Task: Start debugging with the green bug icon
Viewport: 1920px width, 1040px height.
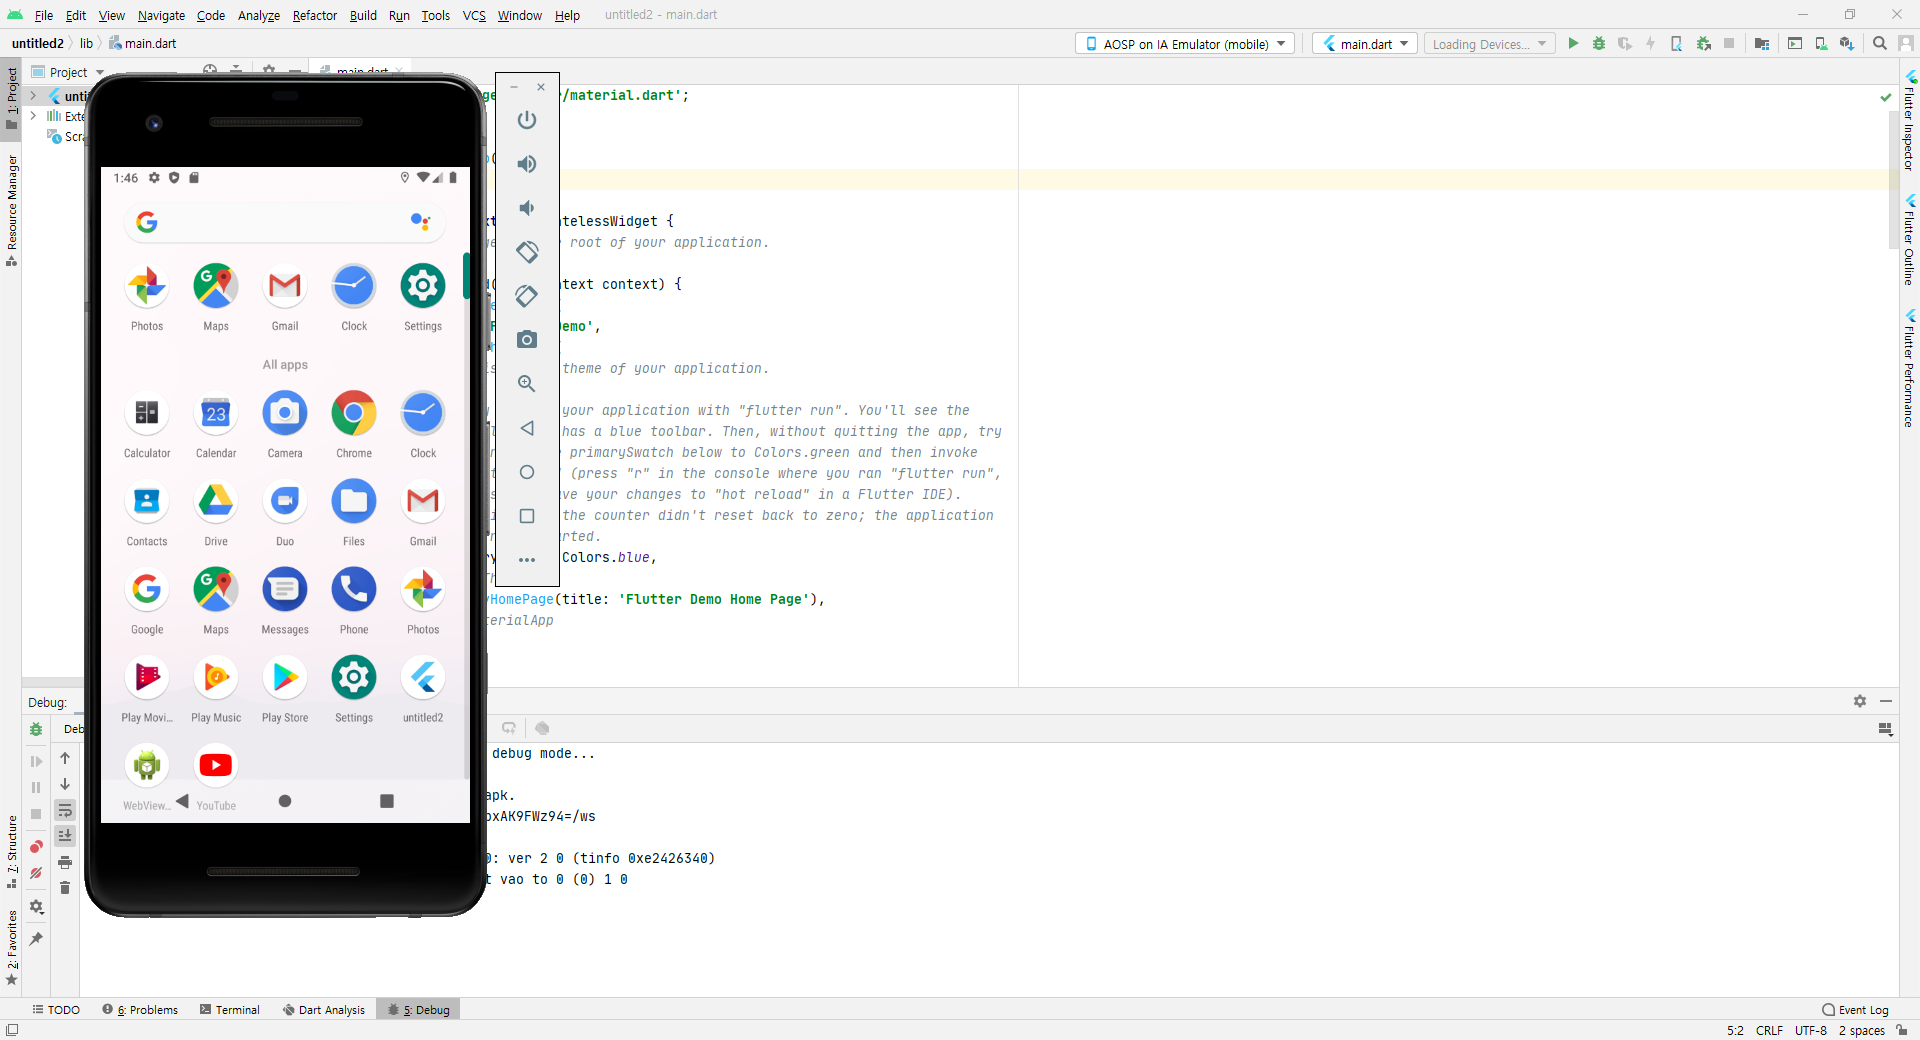Action: tap(1599, 44)
